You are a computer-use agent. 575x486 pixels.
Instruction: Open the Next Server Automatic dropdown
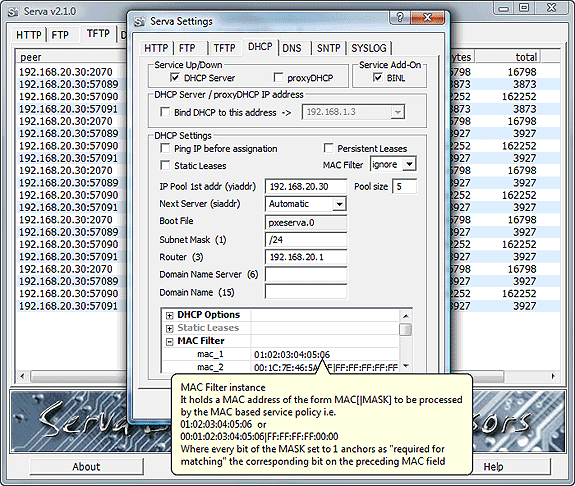coord(339,204)
